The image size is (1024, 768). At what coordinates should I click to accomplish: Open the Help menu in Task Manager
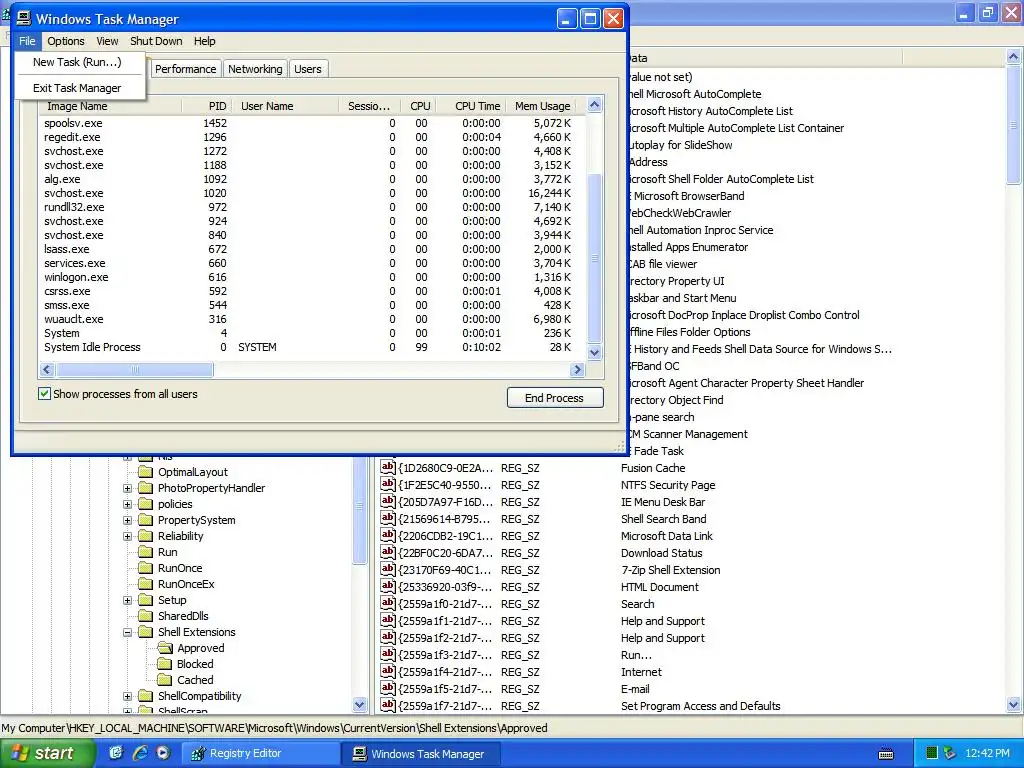(x=204, y=41)
